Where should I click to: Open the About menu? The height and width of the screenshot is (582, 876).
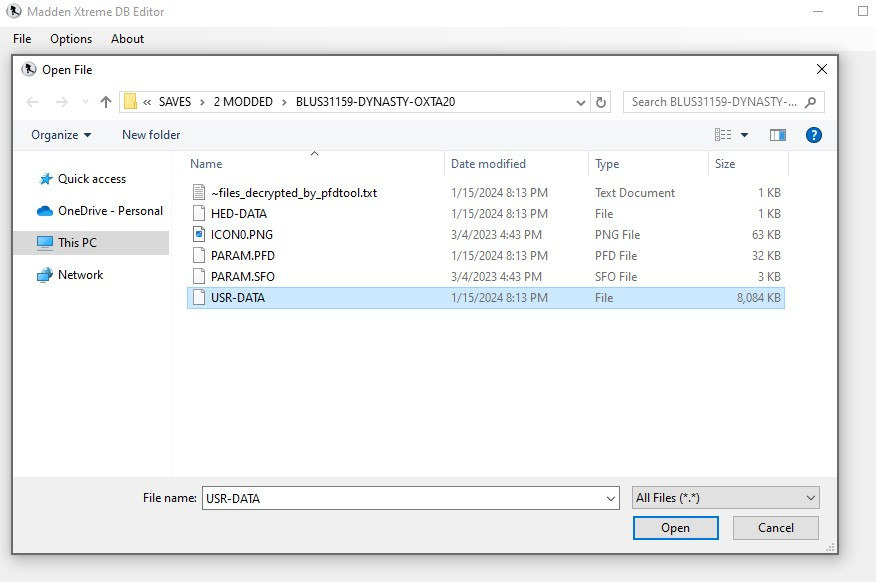tap(127, 39)
